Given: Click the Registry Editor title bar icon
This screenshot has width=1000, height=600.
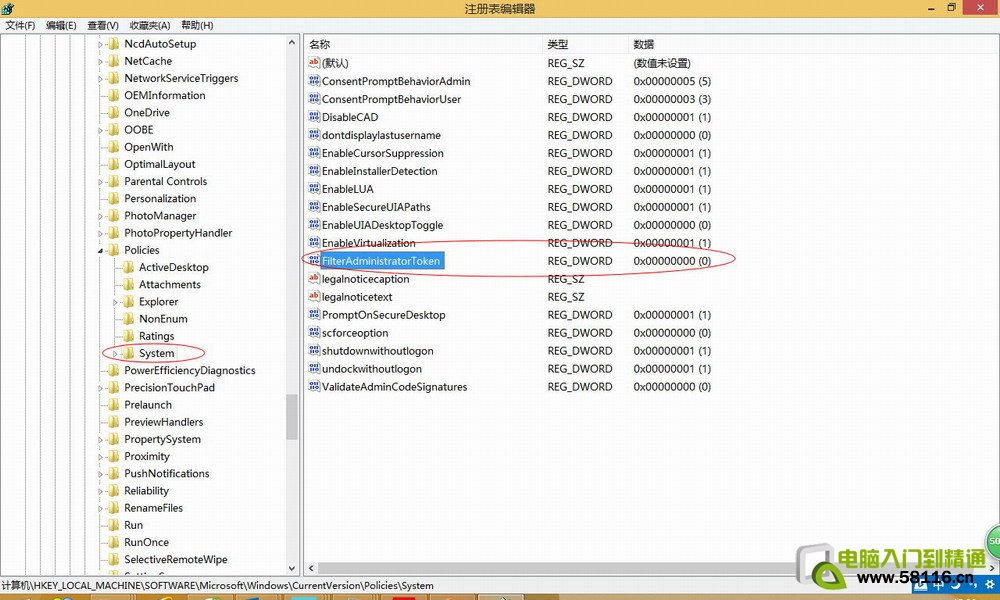Looking at the screenshot, I should point(8,8).
